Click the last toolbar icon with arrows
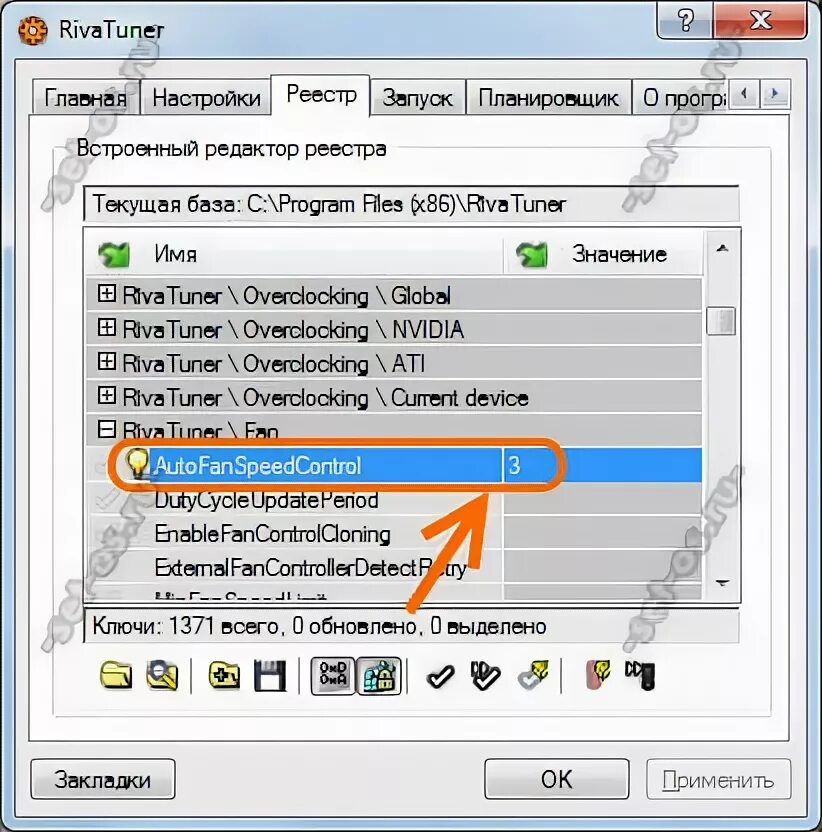 point(641,675)
